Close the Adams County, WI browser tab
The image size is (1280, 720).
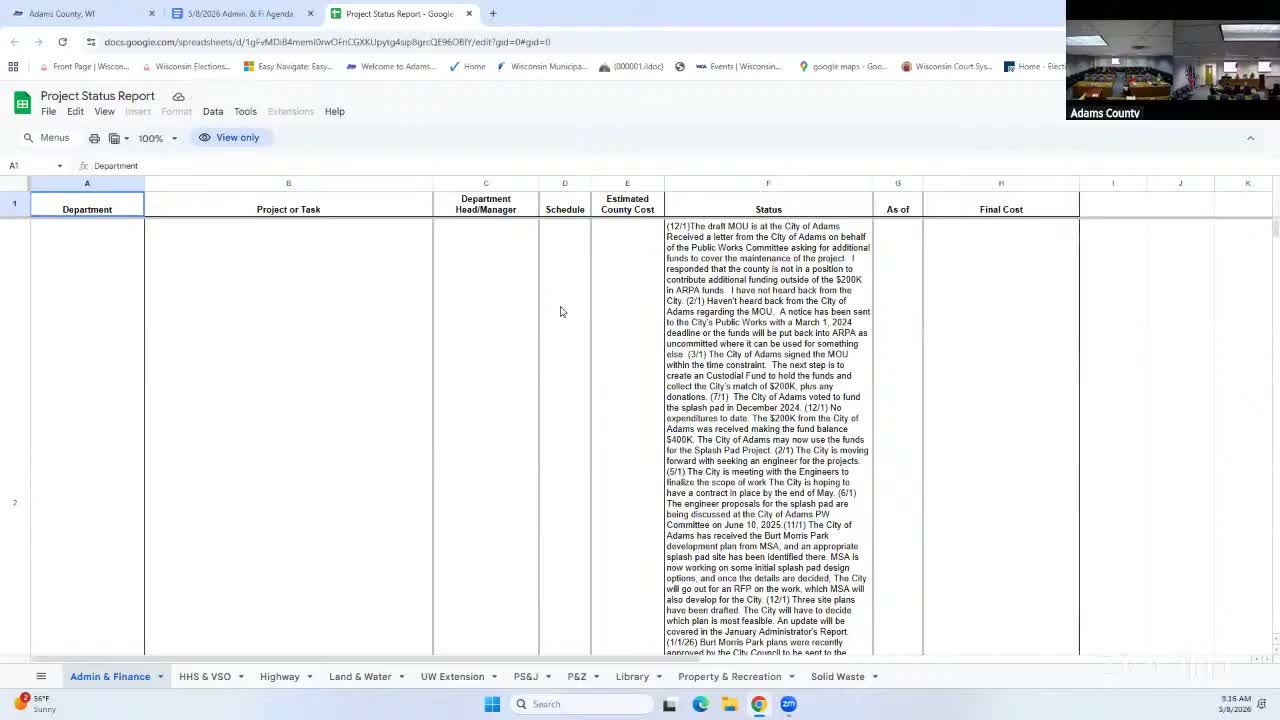152,14
